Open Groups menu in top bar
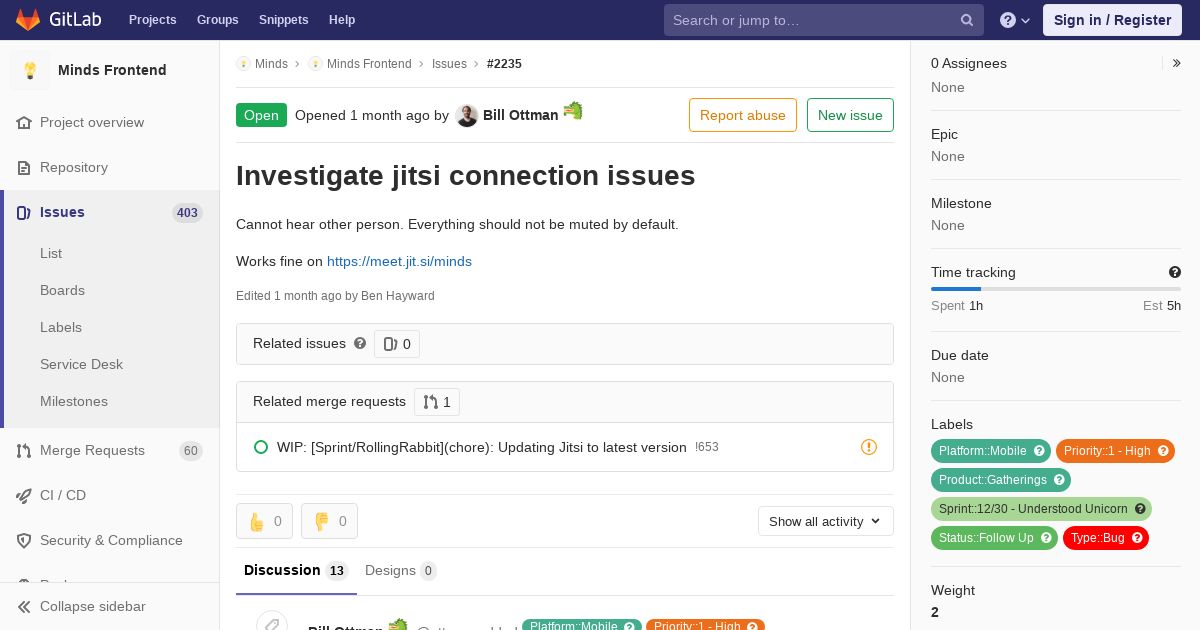 [x=217, y=20]
